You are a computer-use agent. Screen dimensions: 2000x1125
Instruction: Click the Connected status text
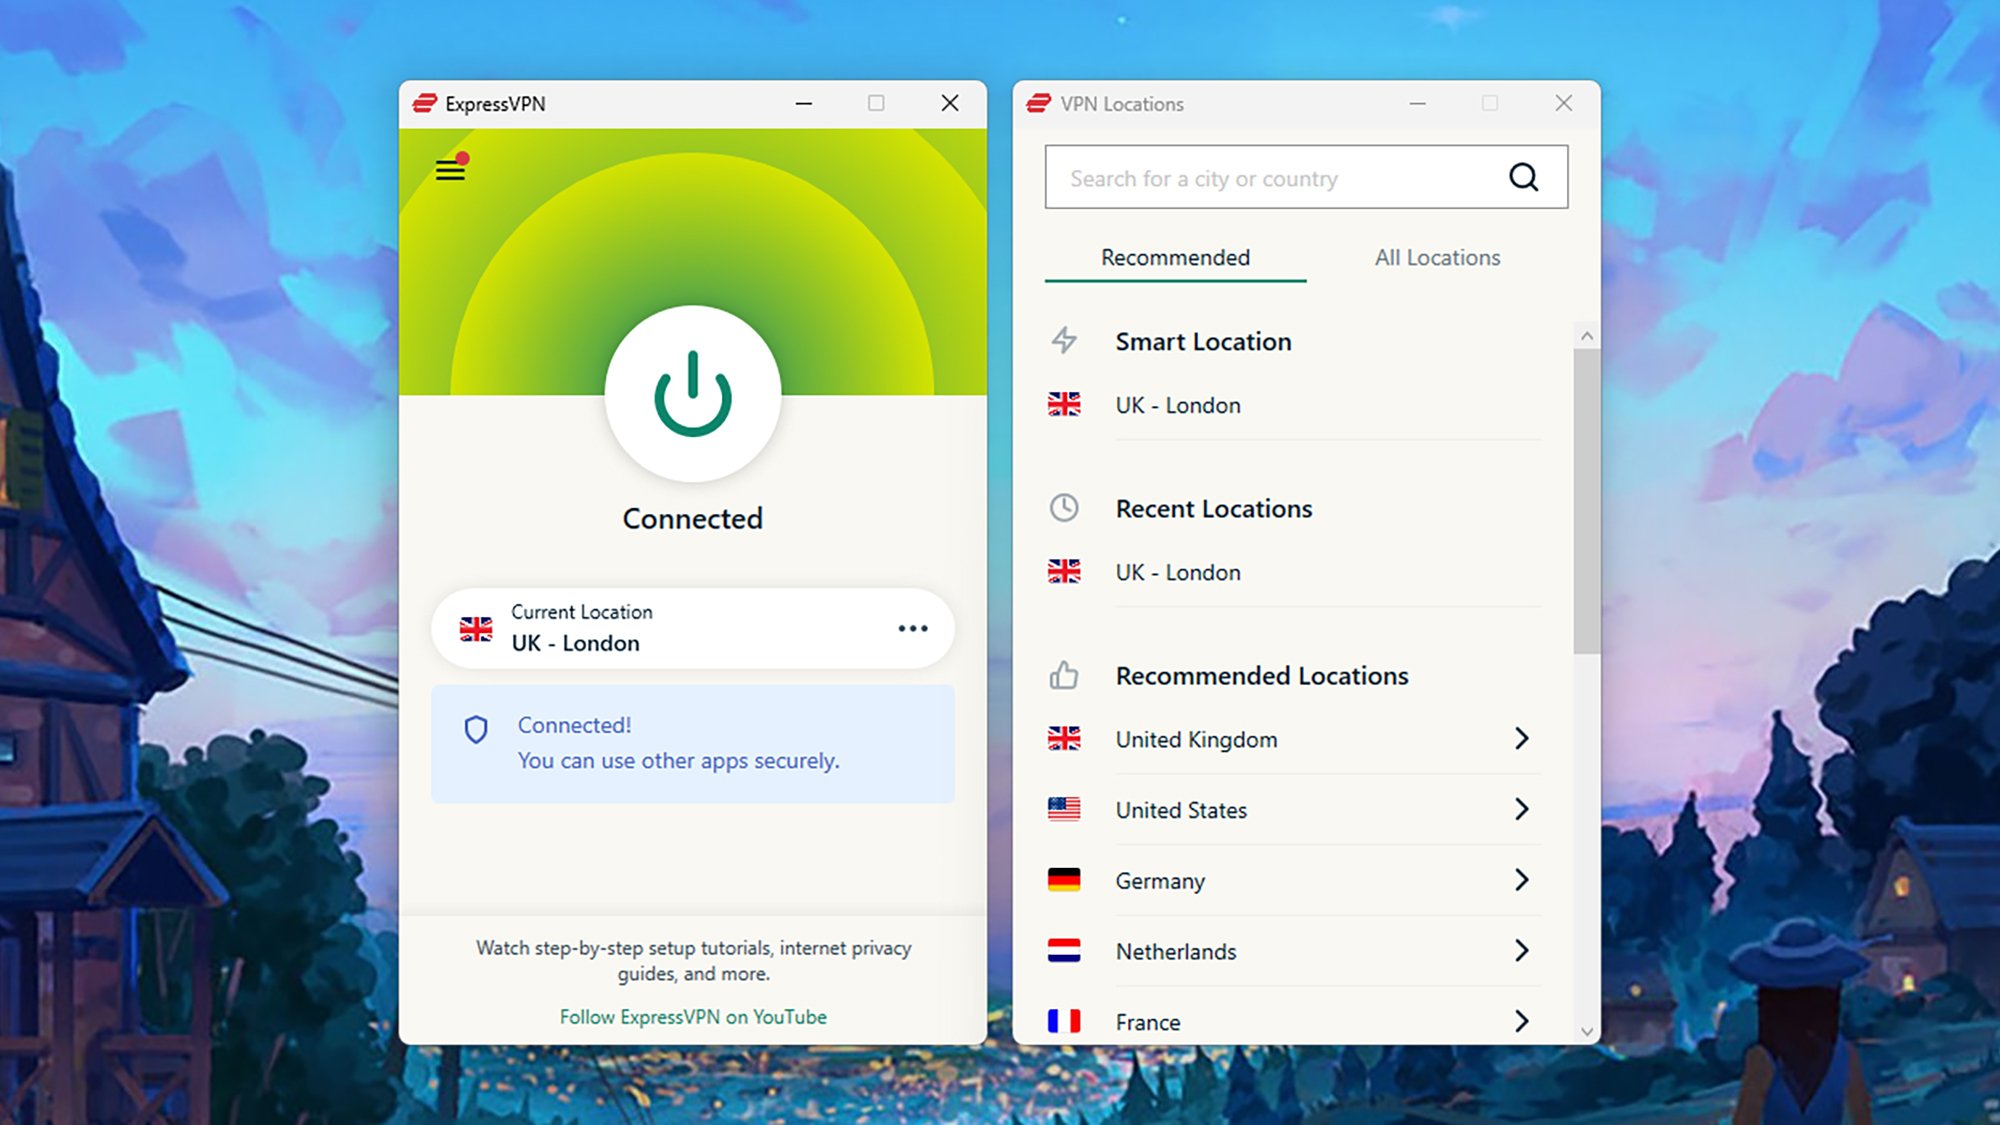(693, 519)
